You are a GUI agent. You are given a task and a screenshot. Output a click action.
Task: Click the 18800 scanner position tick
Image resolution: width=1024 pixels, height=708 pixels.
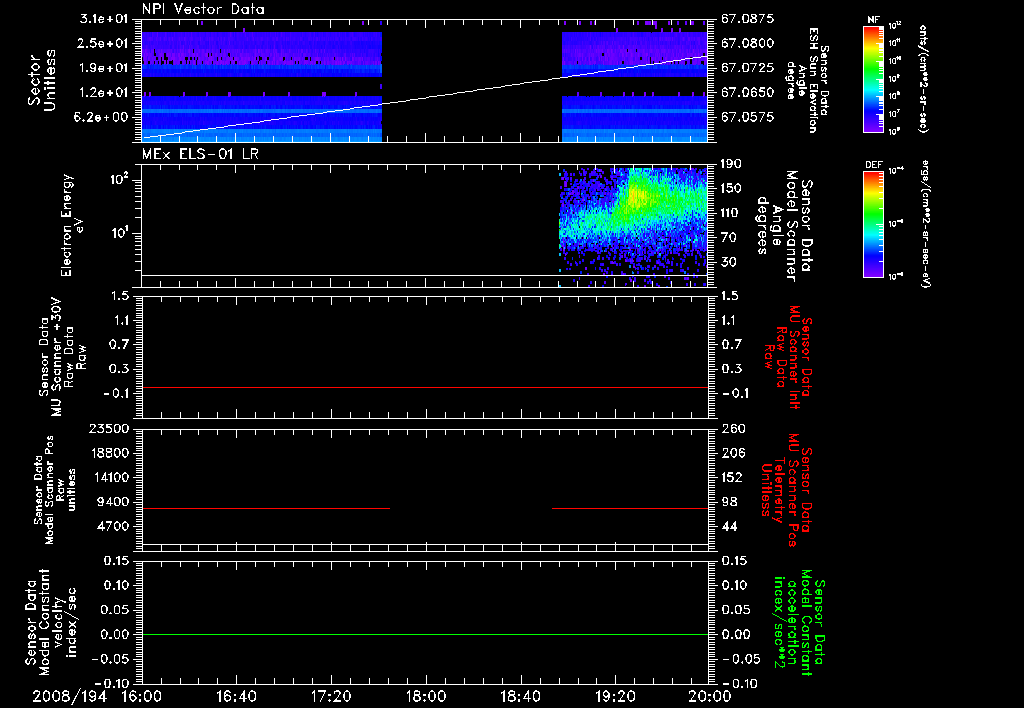pyautogui.click(x=108, y=453)
